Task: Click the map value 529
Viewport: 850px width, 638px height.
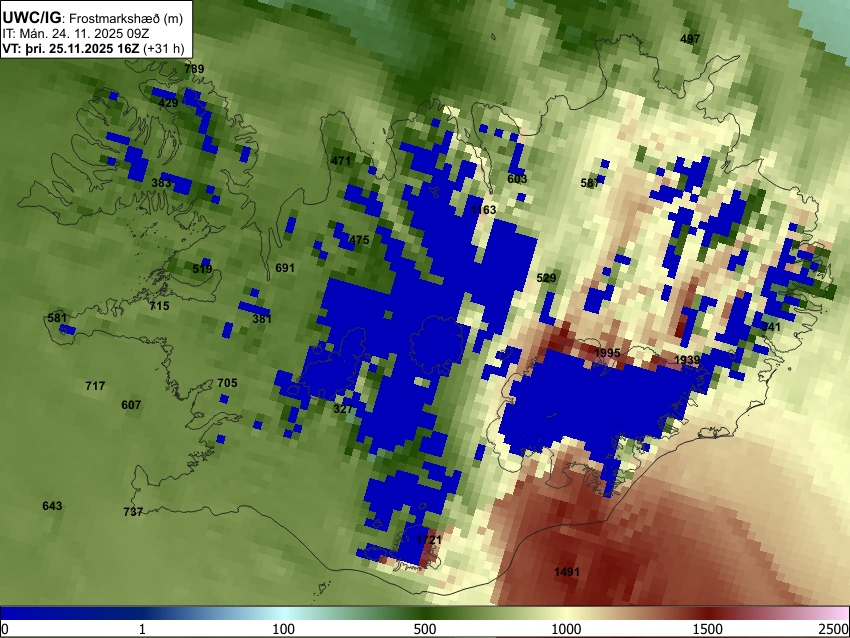Action: tap(546, 278)
